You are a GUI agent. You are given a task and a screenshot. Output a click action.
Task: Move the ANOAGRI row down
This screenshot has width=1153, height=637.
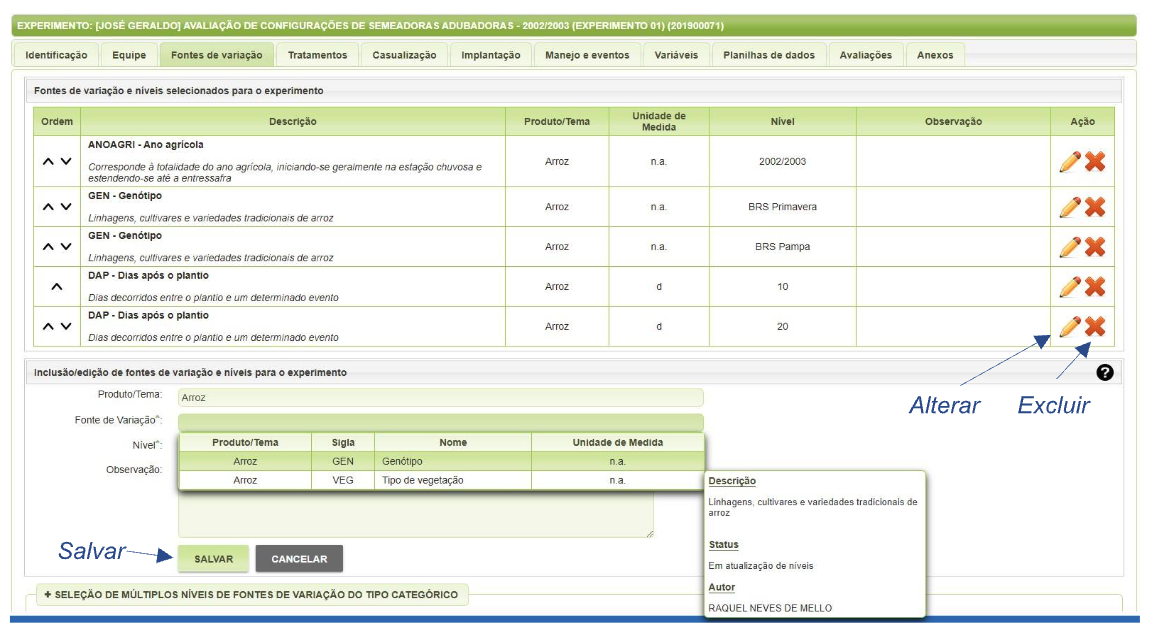(x=66, y=161)
